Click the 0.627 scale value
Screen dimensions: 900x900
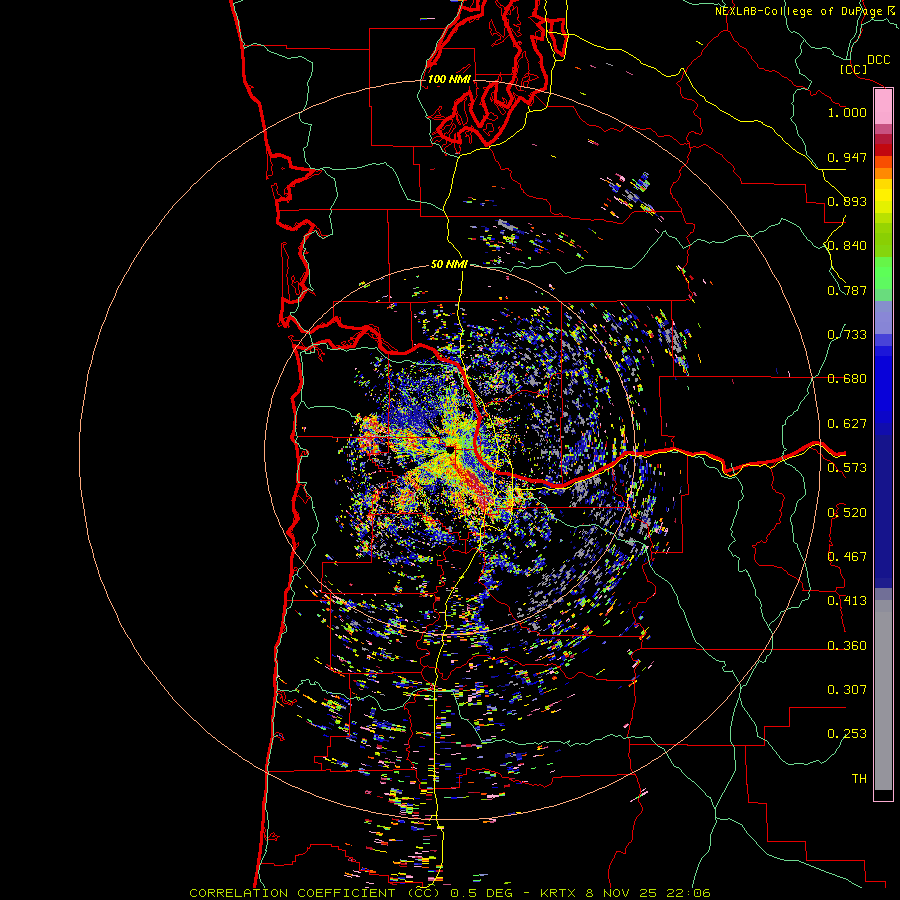[x=847, y=424]
